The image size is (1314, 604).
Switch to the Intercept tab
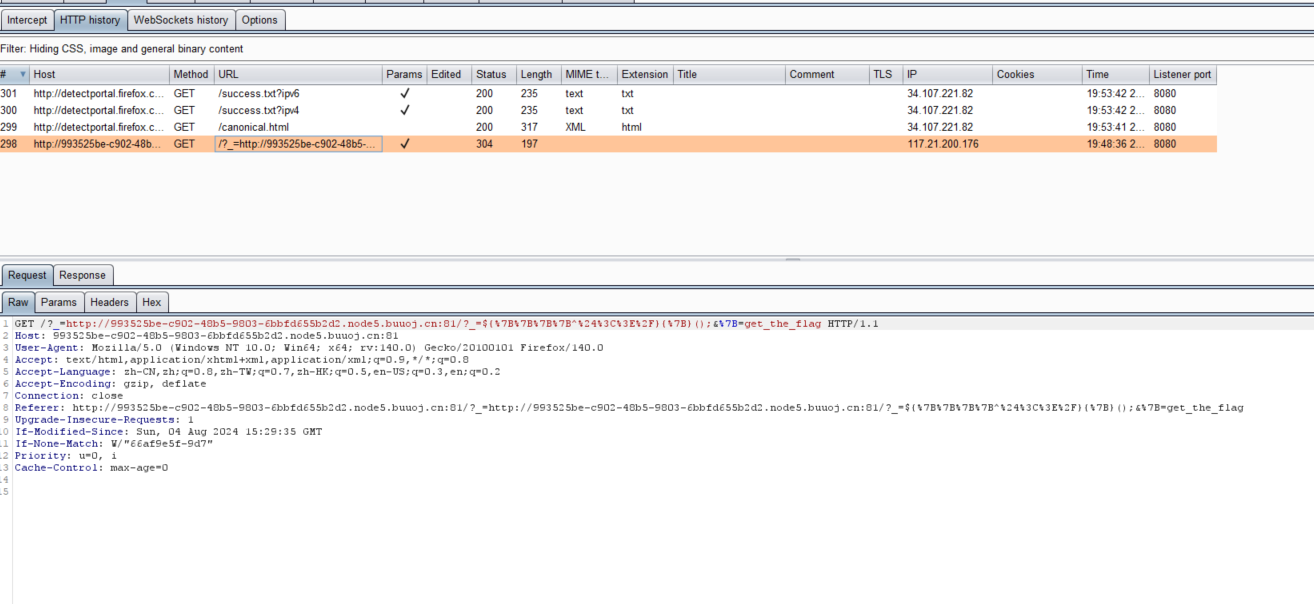(x=27, y=20)
